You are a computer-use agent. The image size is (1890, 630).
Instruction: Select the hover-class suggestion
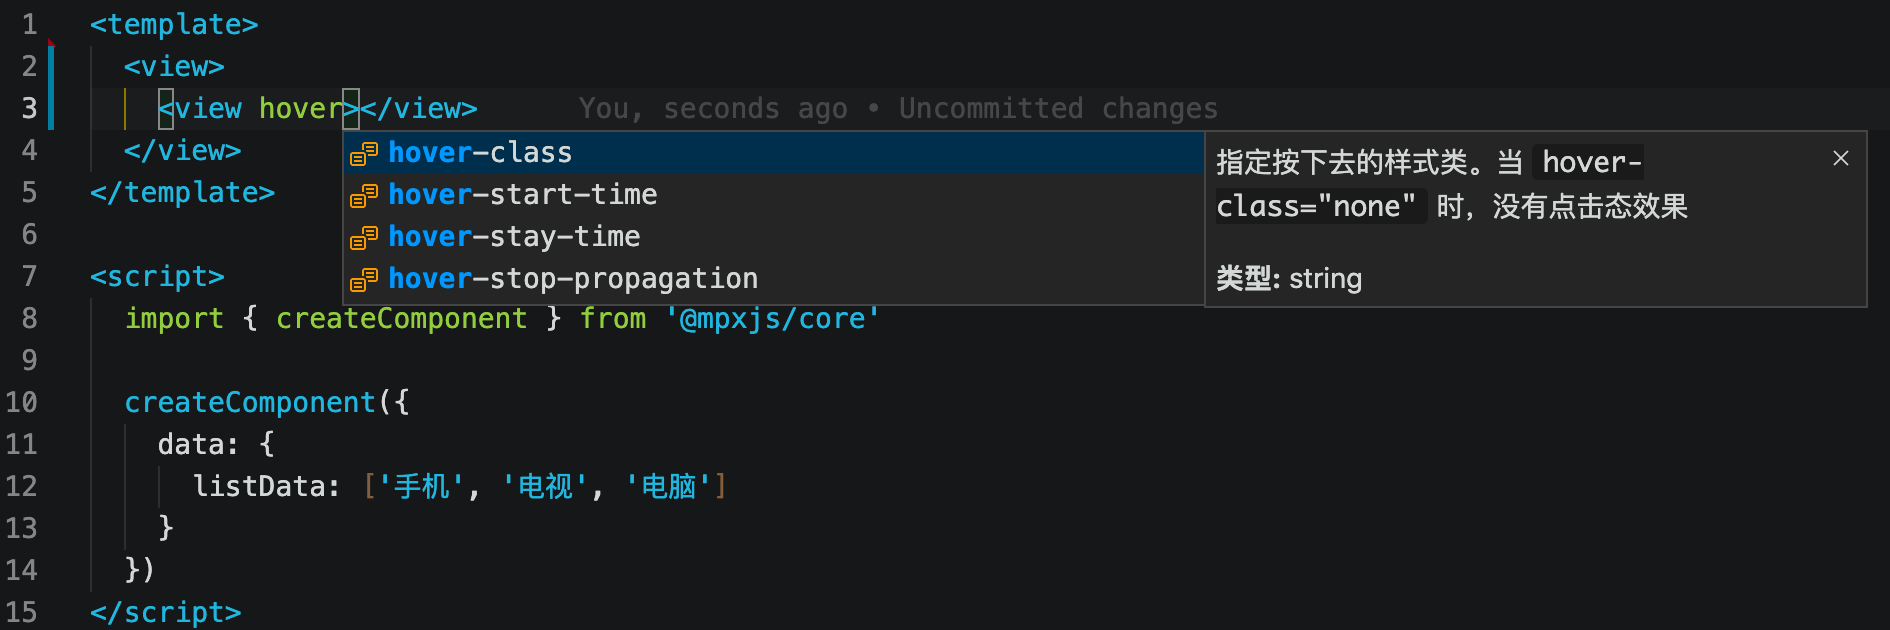pos(773,152)
